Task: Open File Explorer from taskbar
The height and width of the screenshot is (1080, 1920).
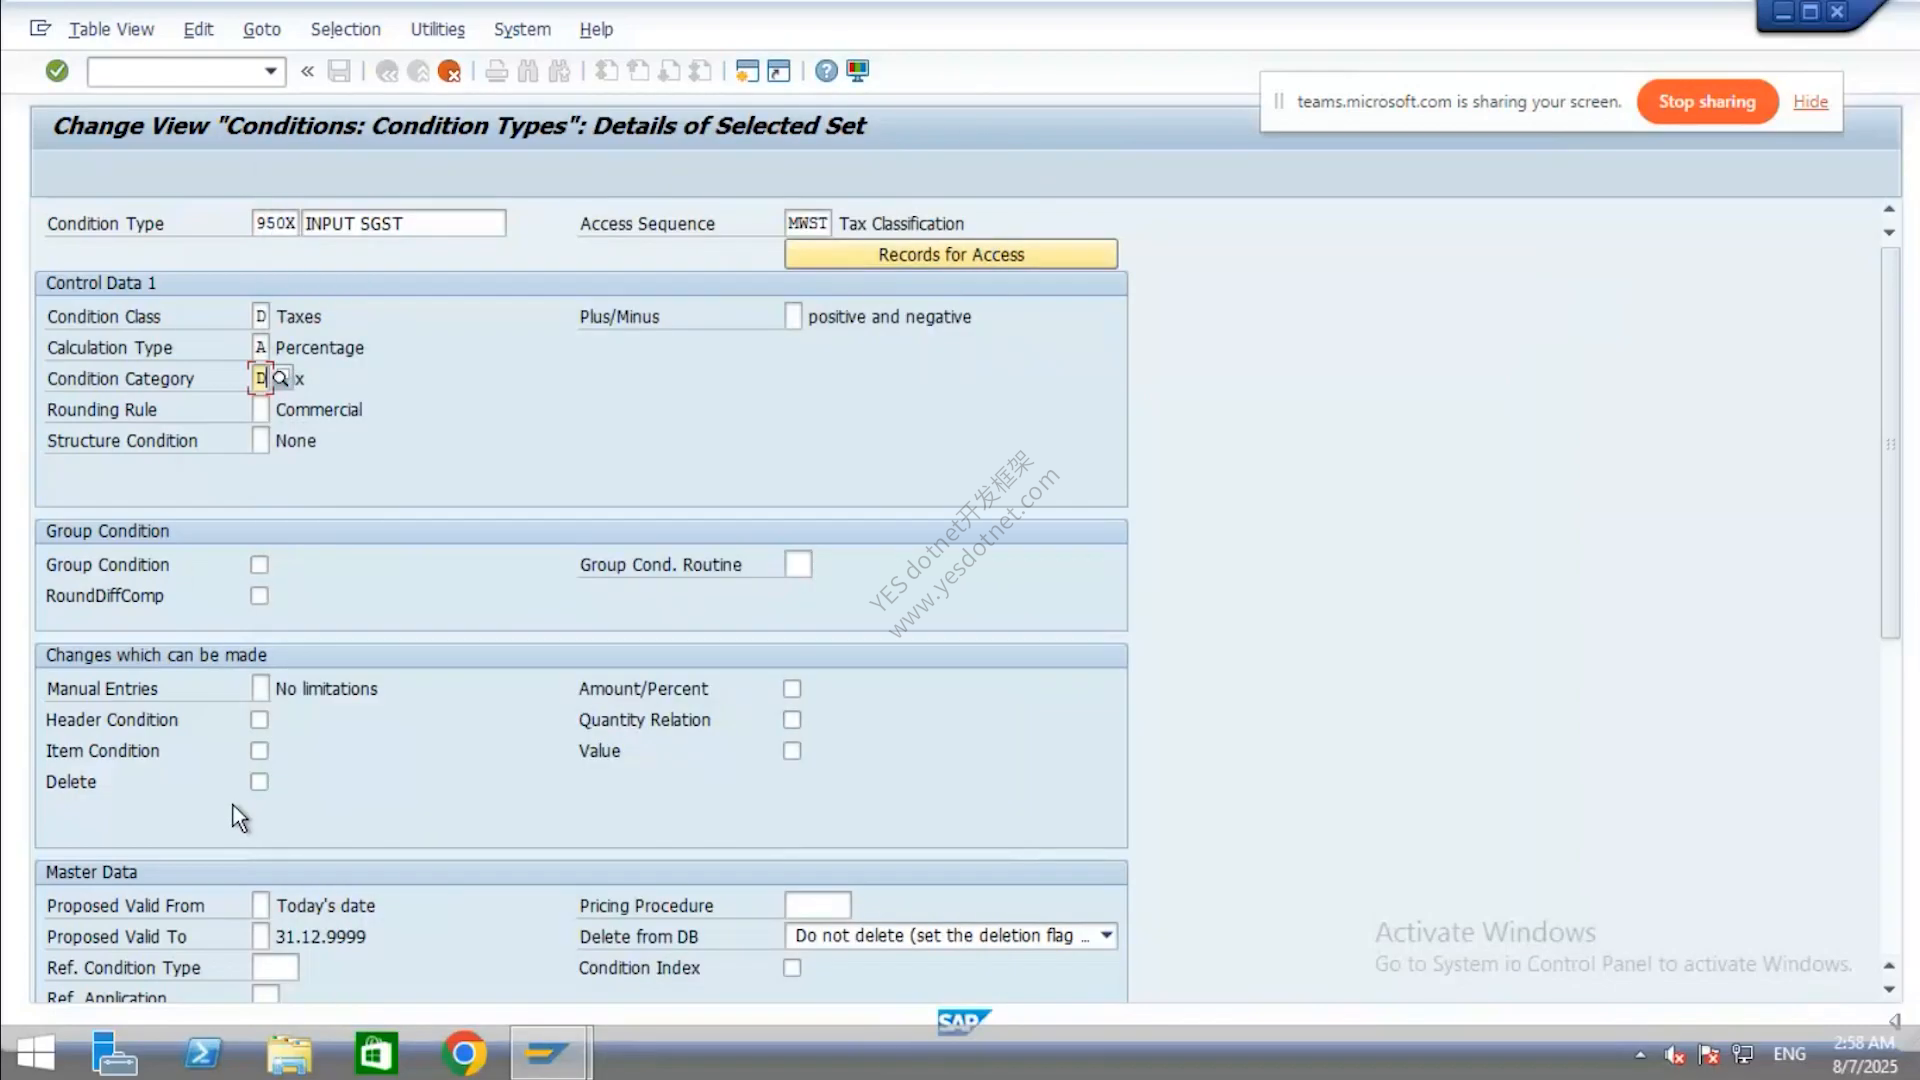Action: 290,1054
